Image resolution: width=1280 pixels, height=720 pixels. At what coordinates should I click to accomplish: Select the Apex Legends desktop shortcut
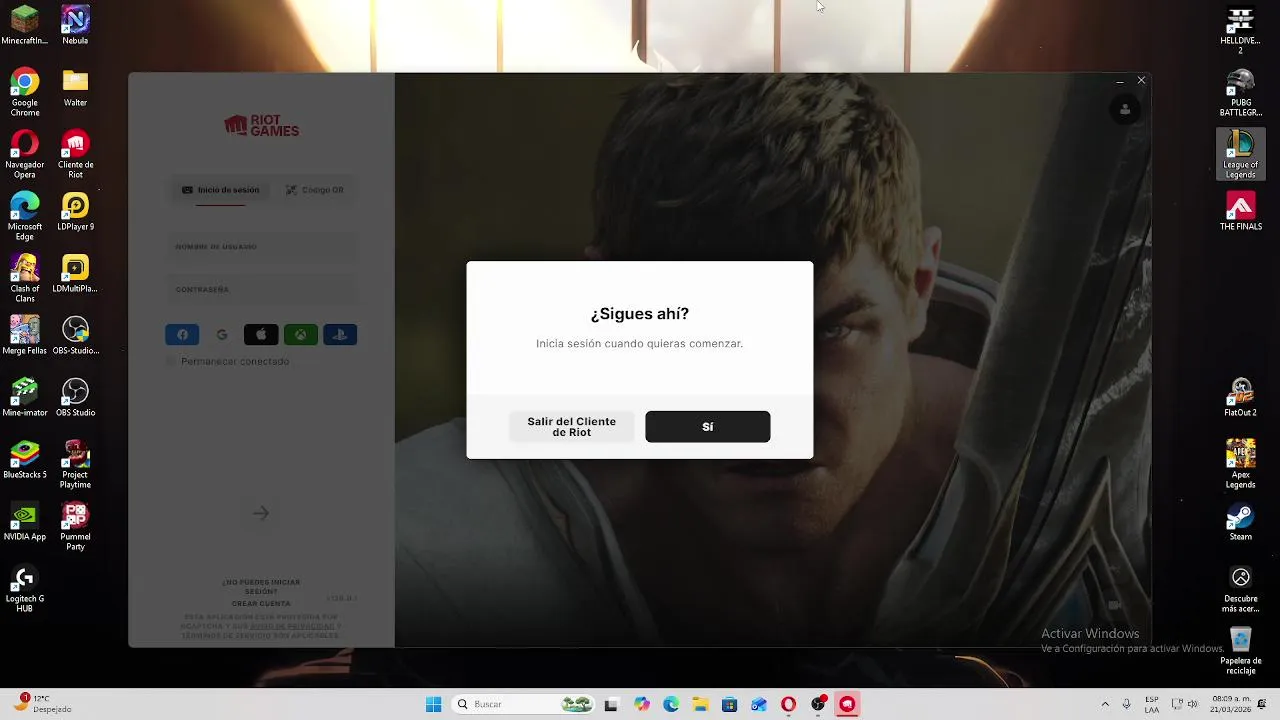(1241, 465)
